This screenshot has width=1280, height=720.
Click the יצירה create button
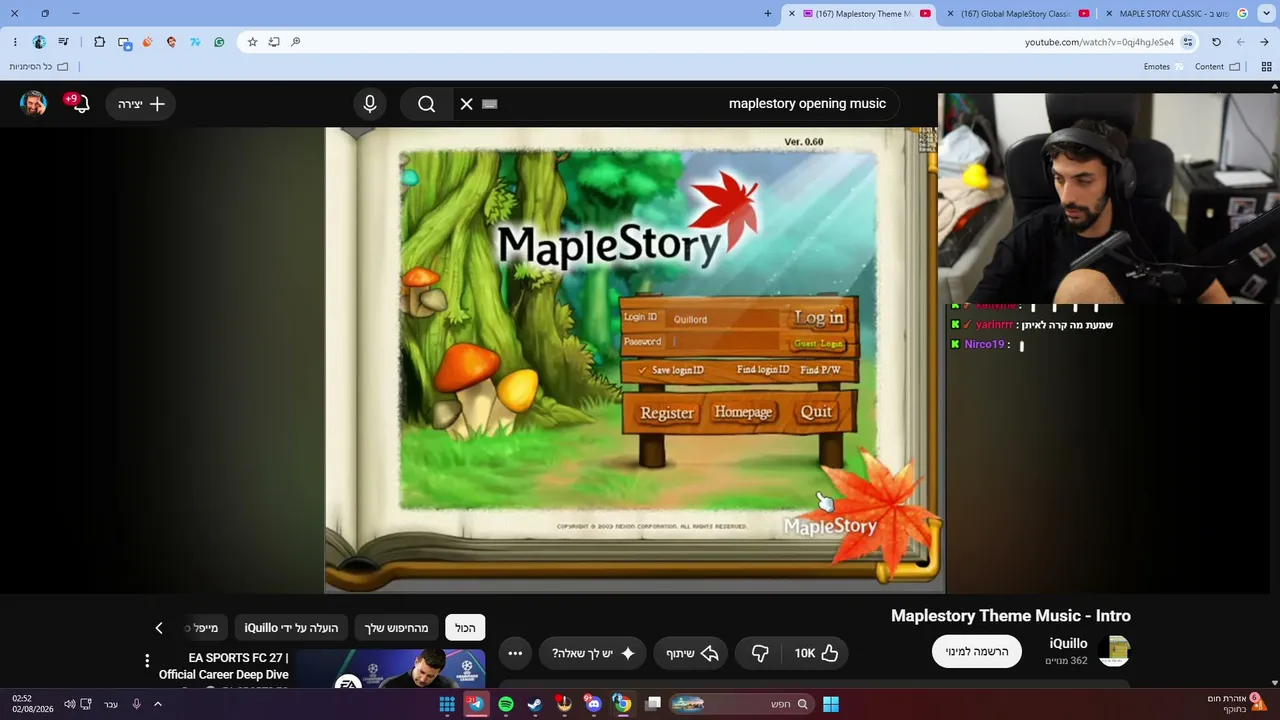pos(141,104)
